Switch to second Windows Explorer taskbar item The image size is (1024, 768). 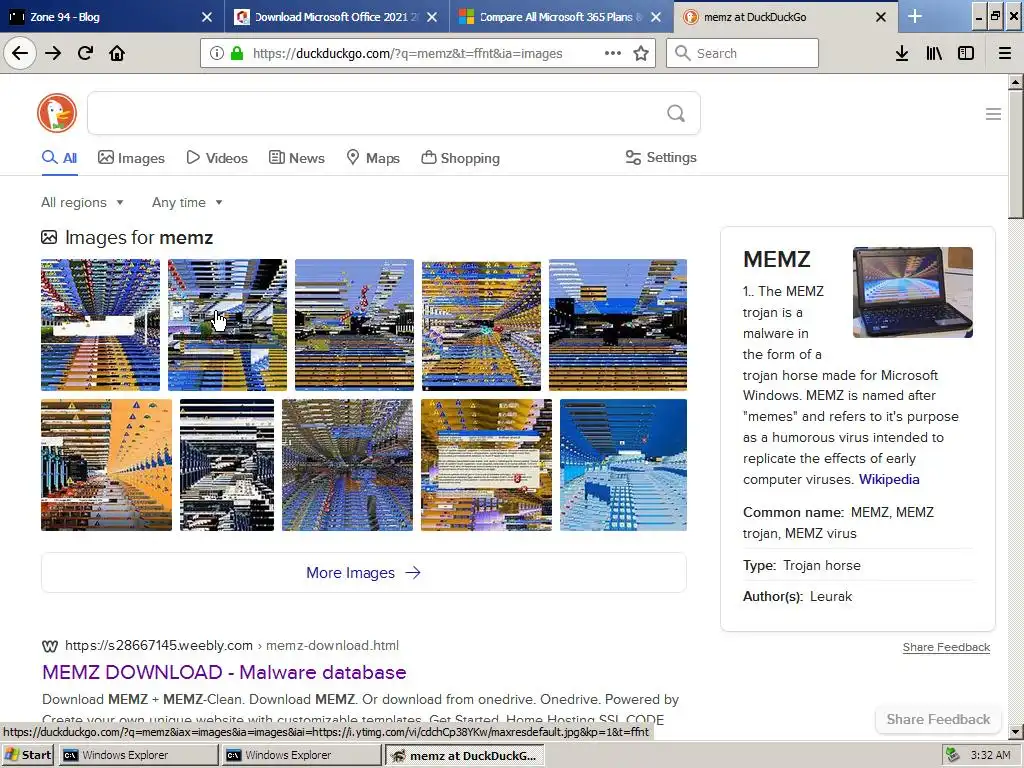click(301, 755)
